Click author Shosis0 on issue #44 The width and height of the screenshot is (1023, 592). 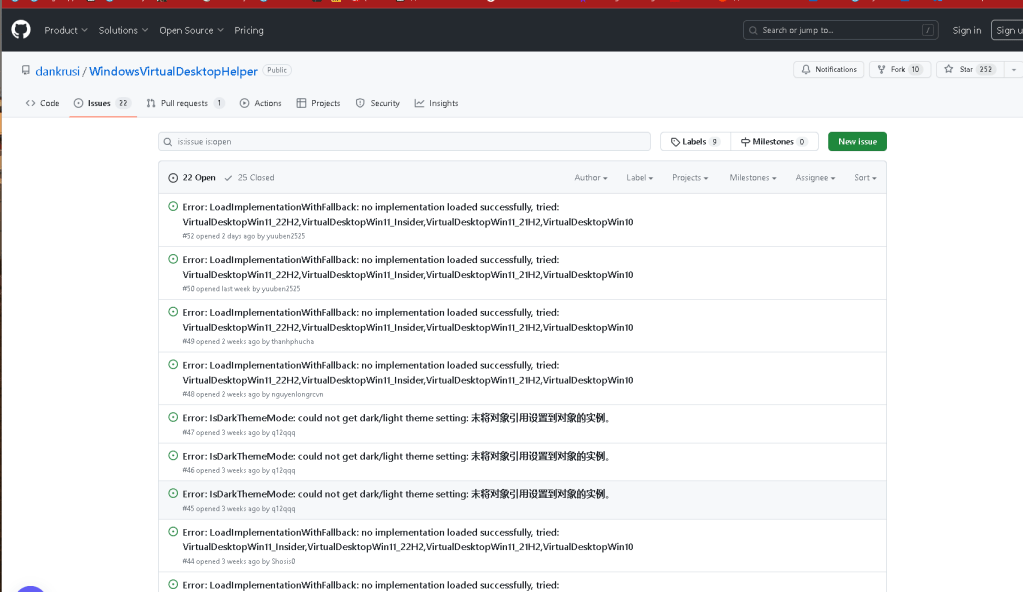283,561
